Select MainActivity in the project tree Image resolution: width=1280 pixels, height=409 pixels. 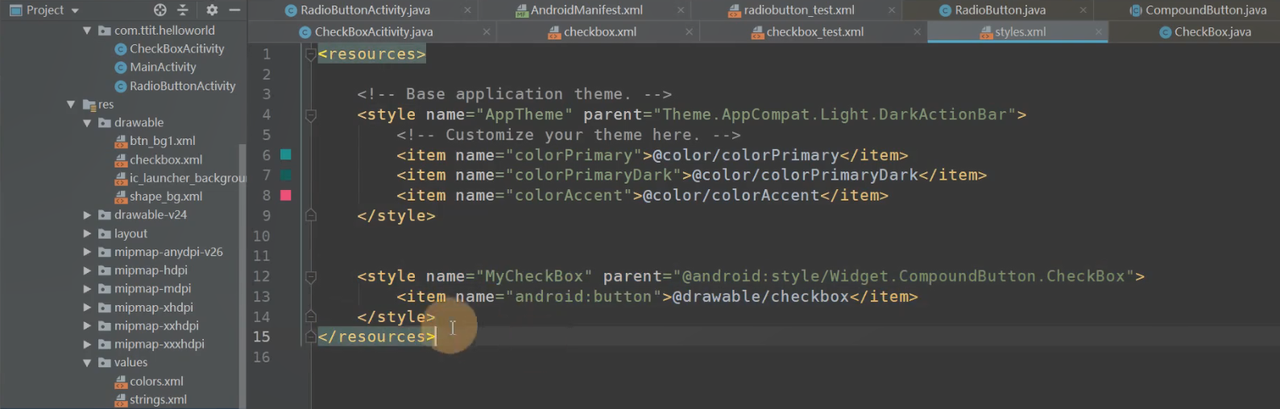pos(163,67)
